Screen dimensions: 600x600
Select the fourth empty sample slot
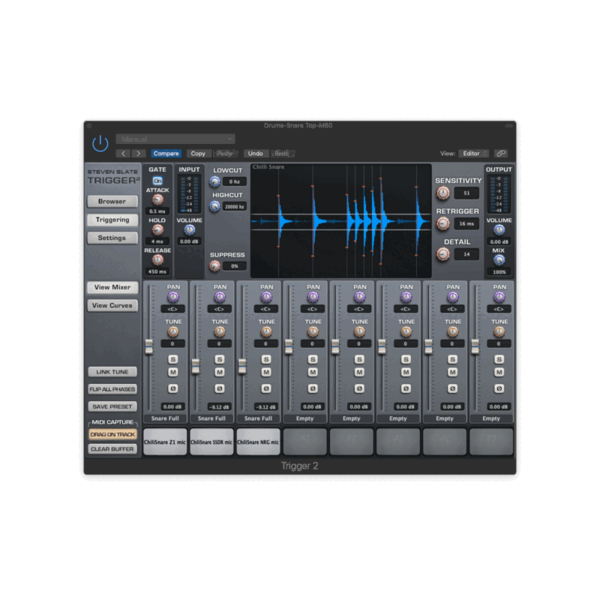click(445, 442)
